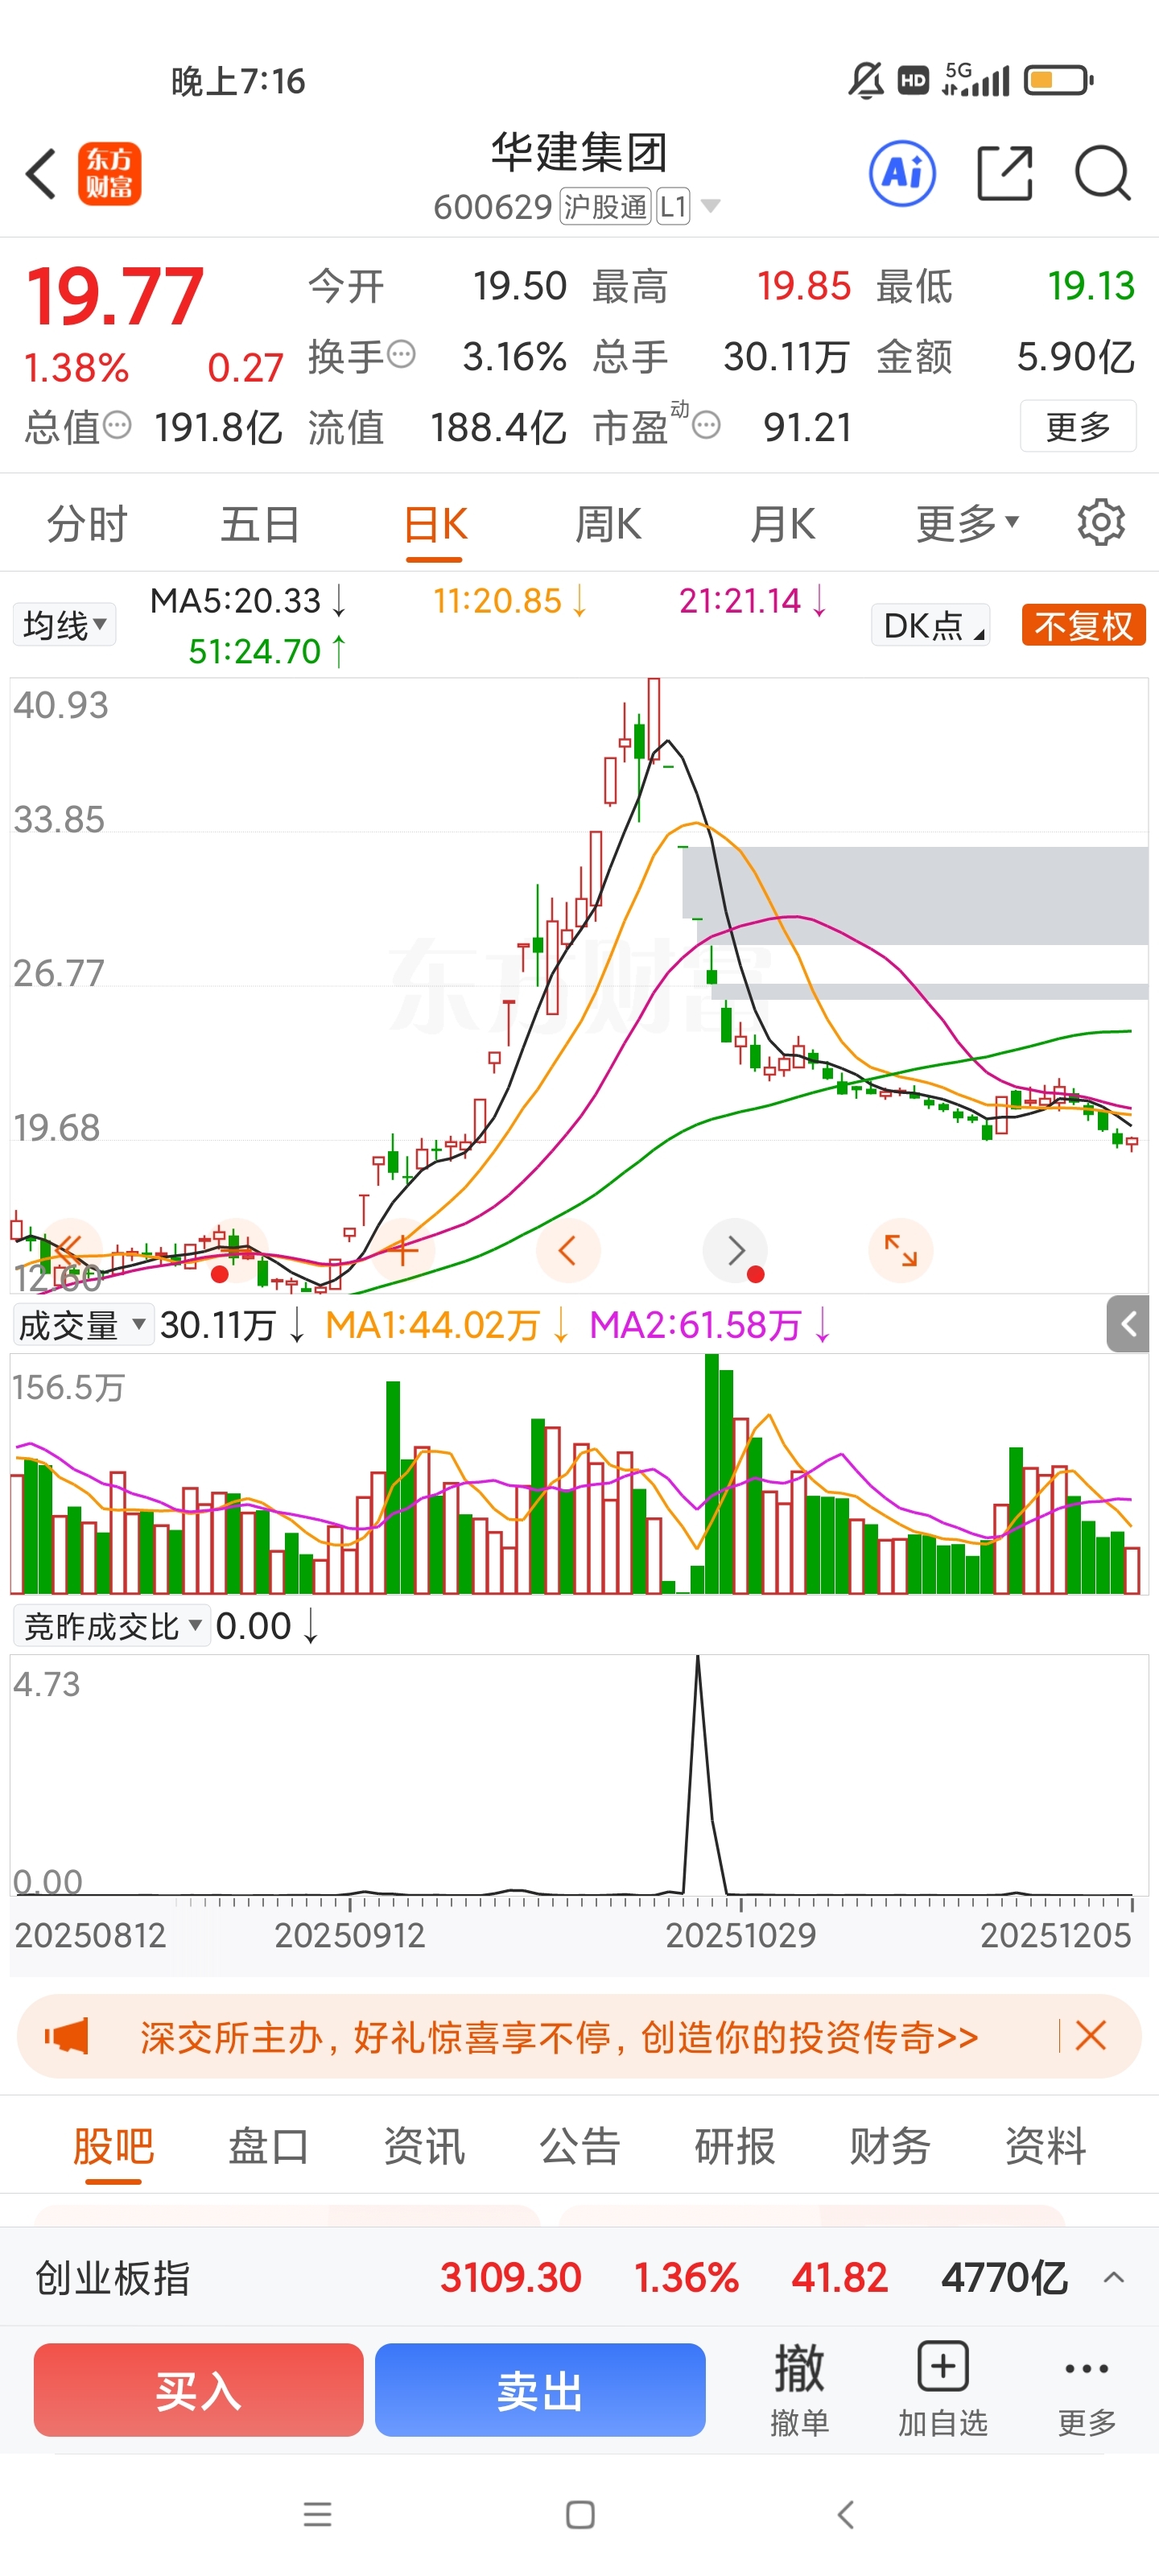Tap the 市盈 info bubble icon

point(706,425)
